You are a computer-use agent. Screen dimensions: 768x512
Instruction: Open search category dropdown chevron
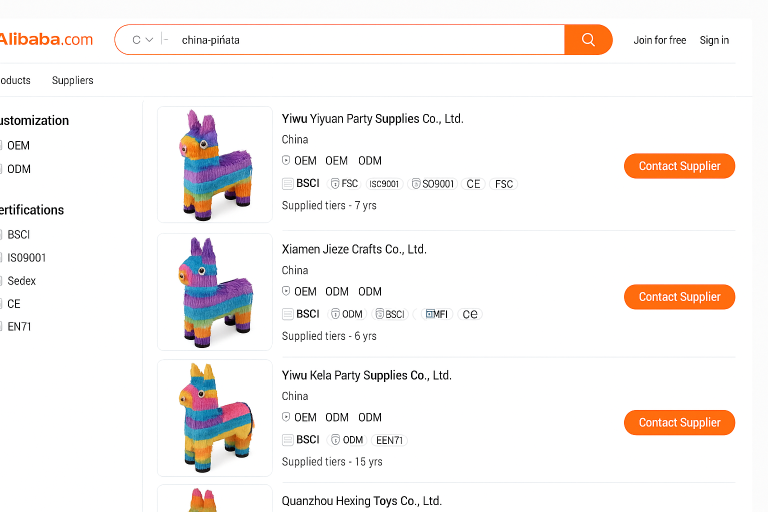(x=149, y=40)
